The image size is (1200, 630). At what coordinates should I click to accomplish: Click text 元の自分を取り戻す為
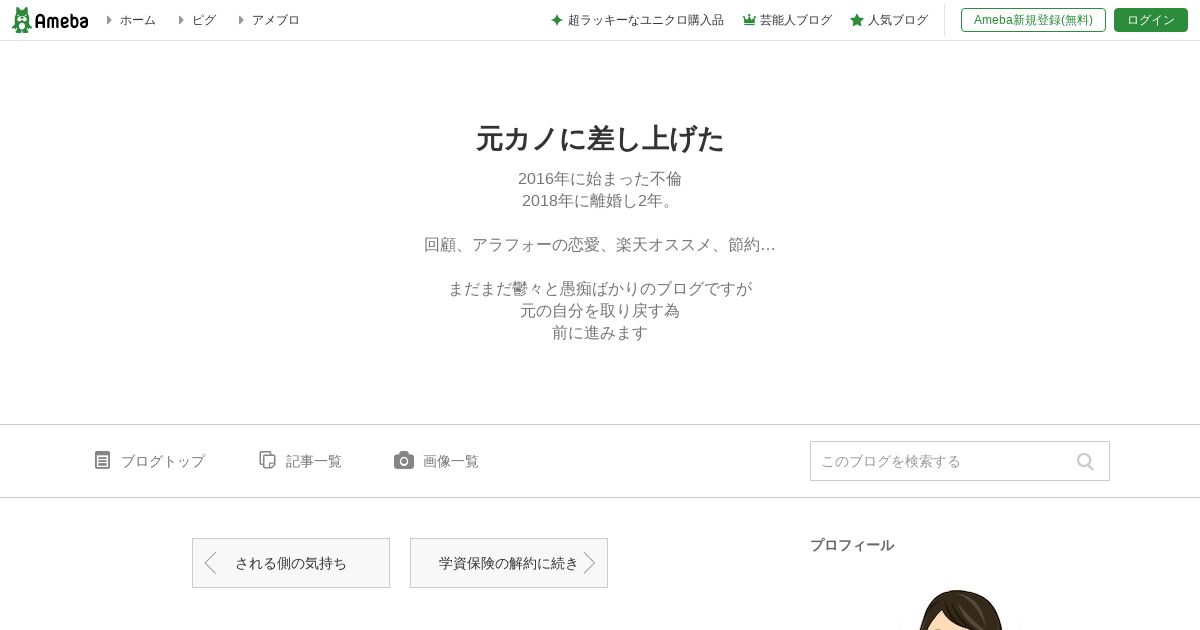[600, 311]
